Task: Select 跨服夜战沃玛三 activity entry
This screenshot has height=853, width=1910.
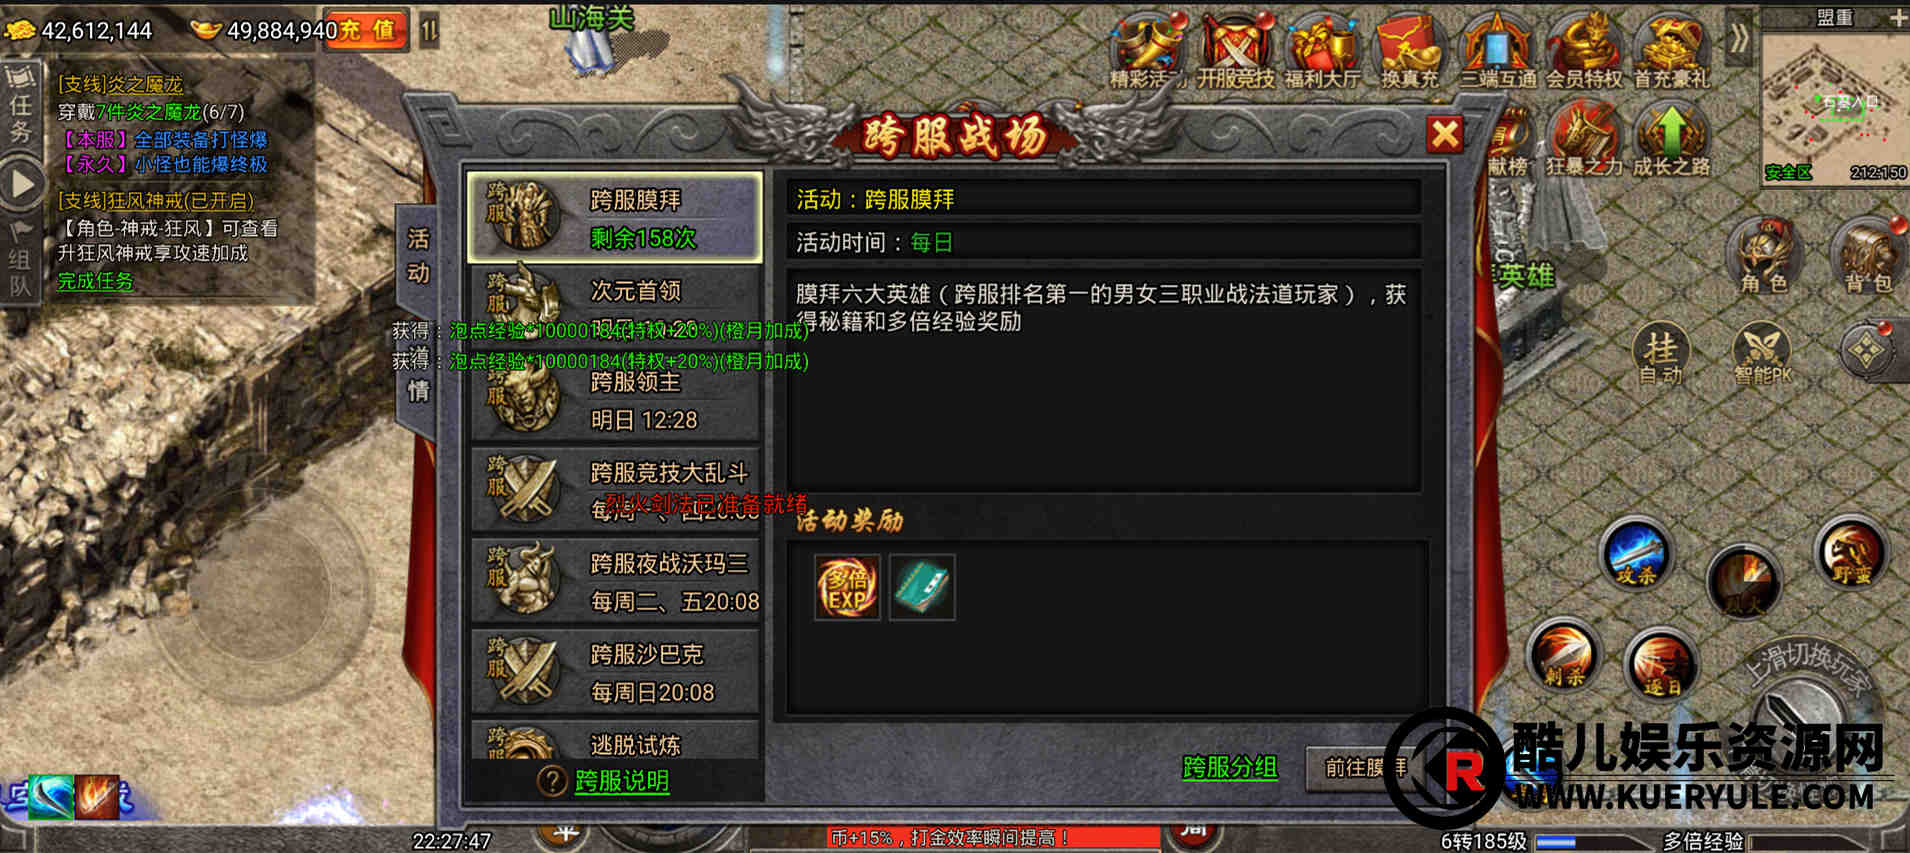Action: pyautogui.click(x=615, y=581)
